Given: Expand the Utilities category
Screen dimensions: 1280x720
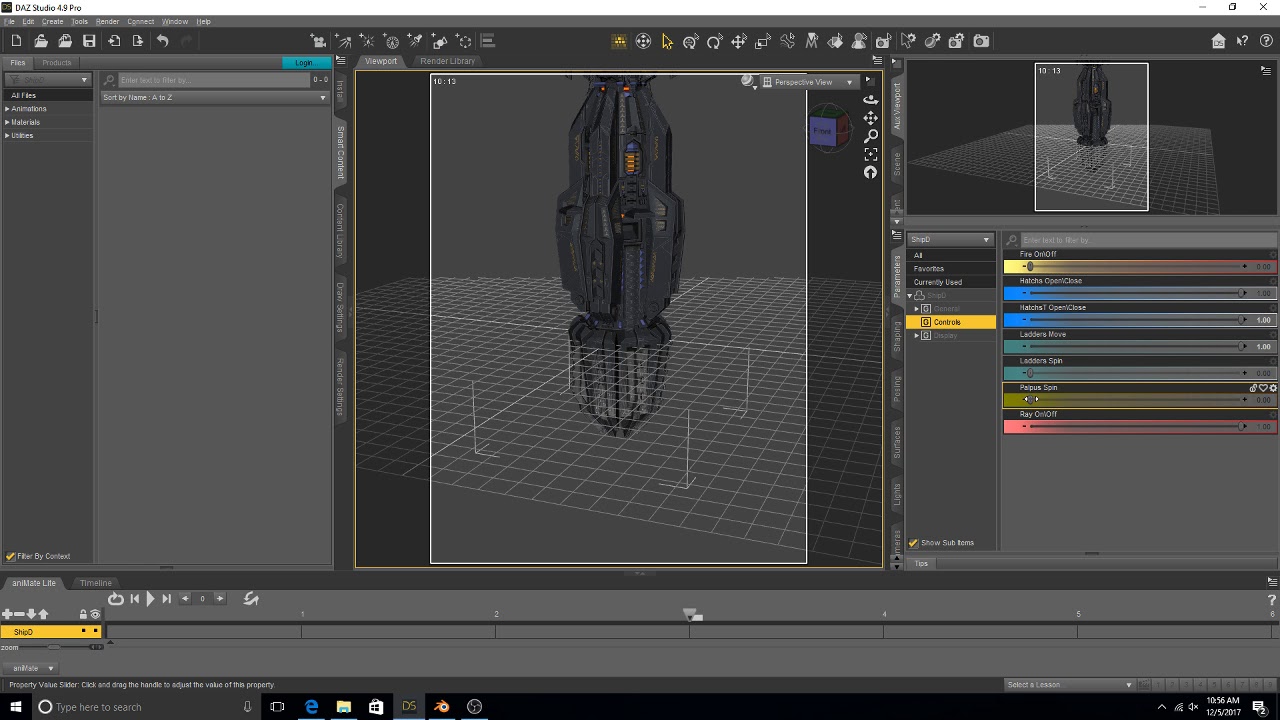Looking at the screenshot, I should coord(7,135).
